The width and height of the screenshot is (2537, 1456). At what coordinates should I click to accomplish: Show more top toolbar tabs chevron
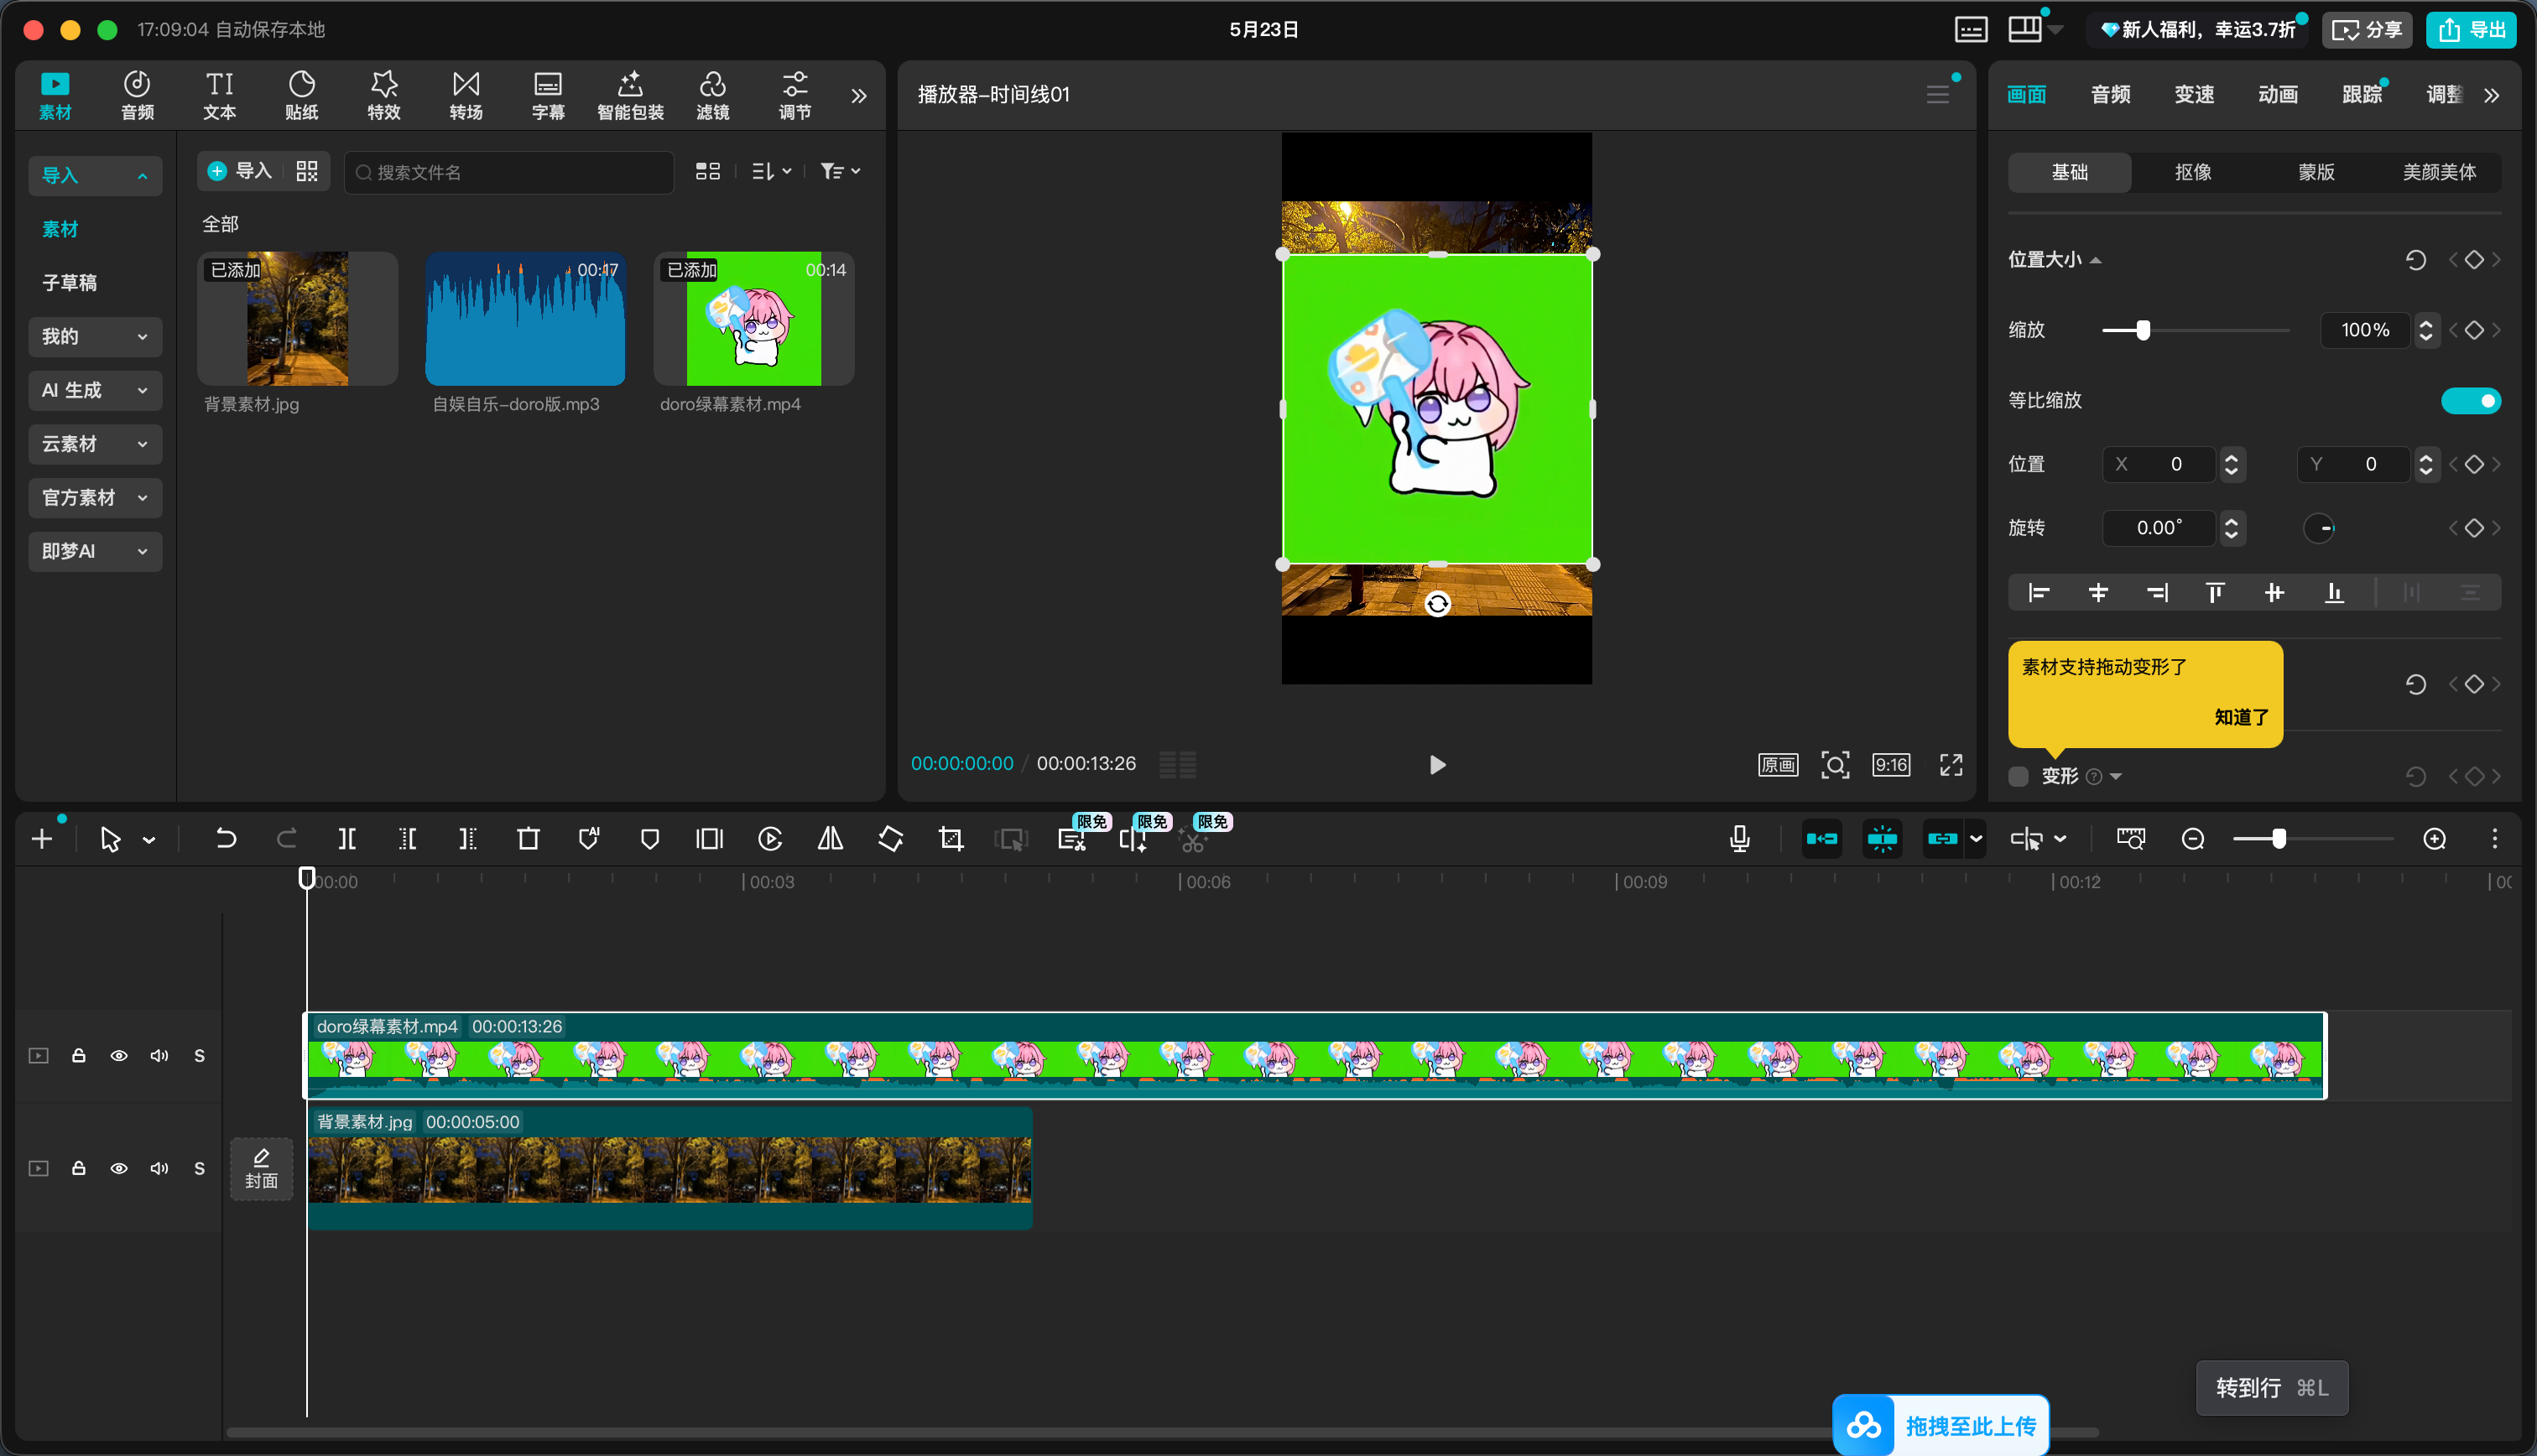coord(859,96)
